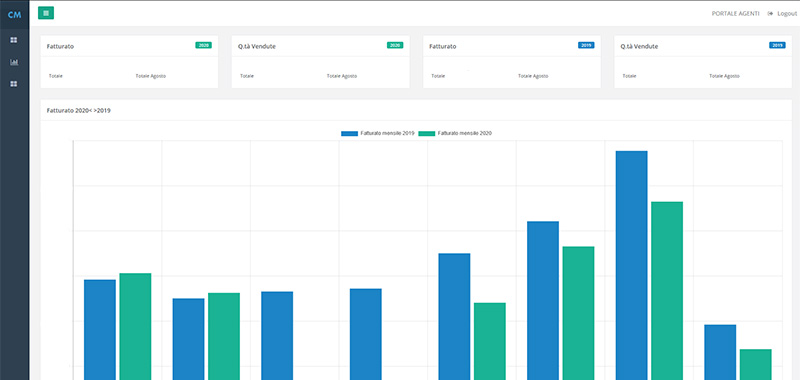Viewport: 800px width, 380px height.
Task: Click the green 2020 badge on Fatturato card
Action: pos(203,45)
